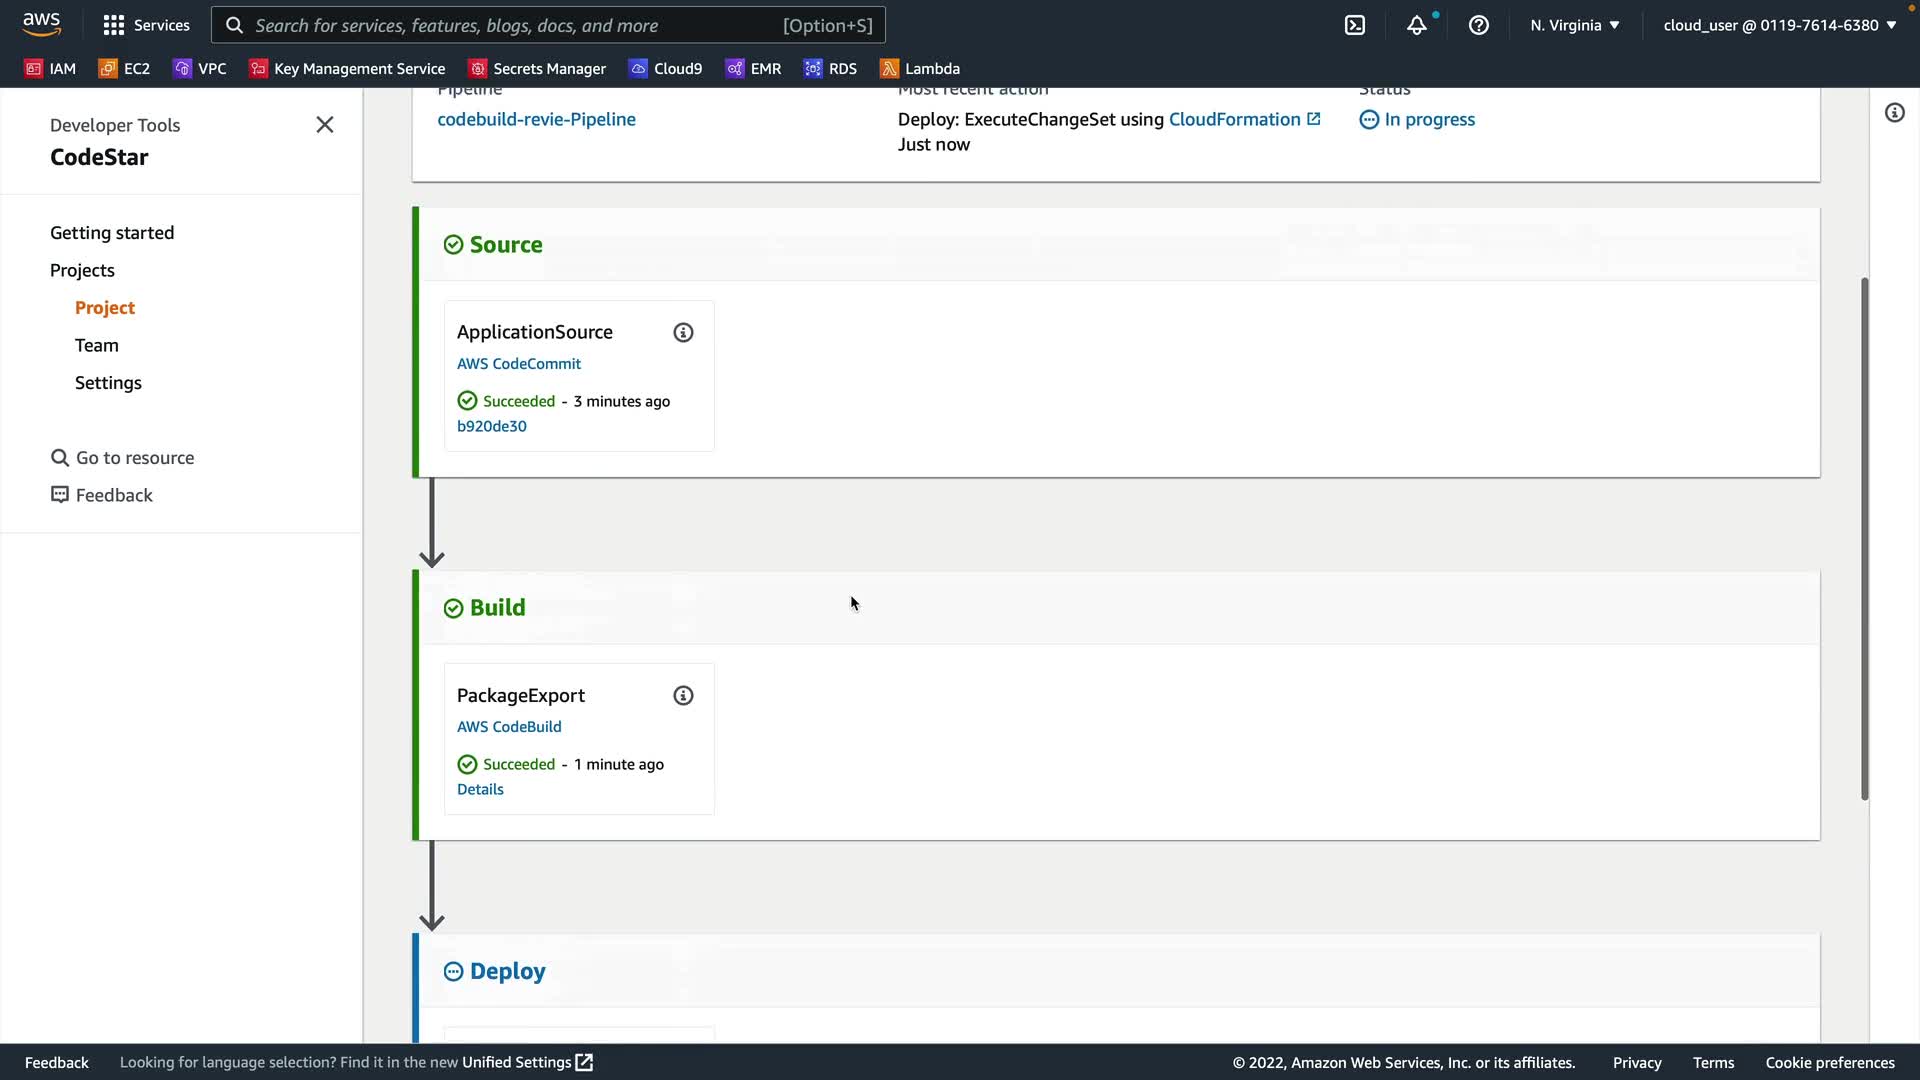1920x1080 pixels.
Task: Open the right-side info panel icon
Action: pyautogui.click(x=1894, y=112)
